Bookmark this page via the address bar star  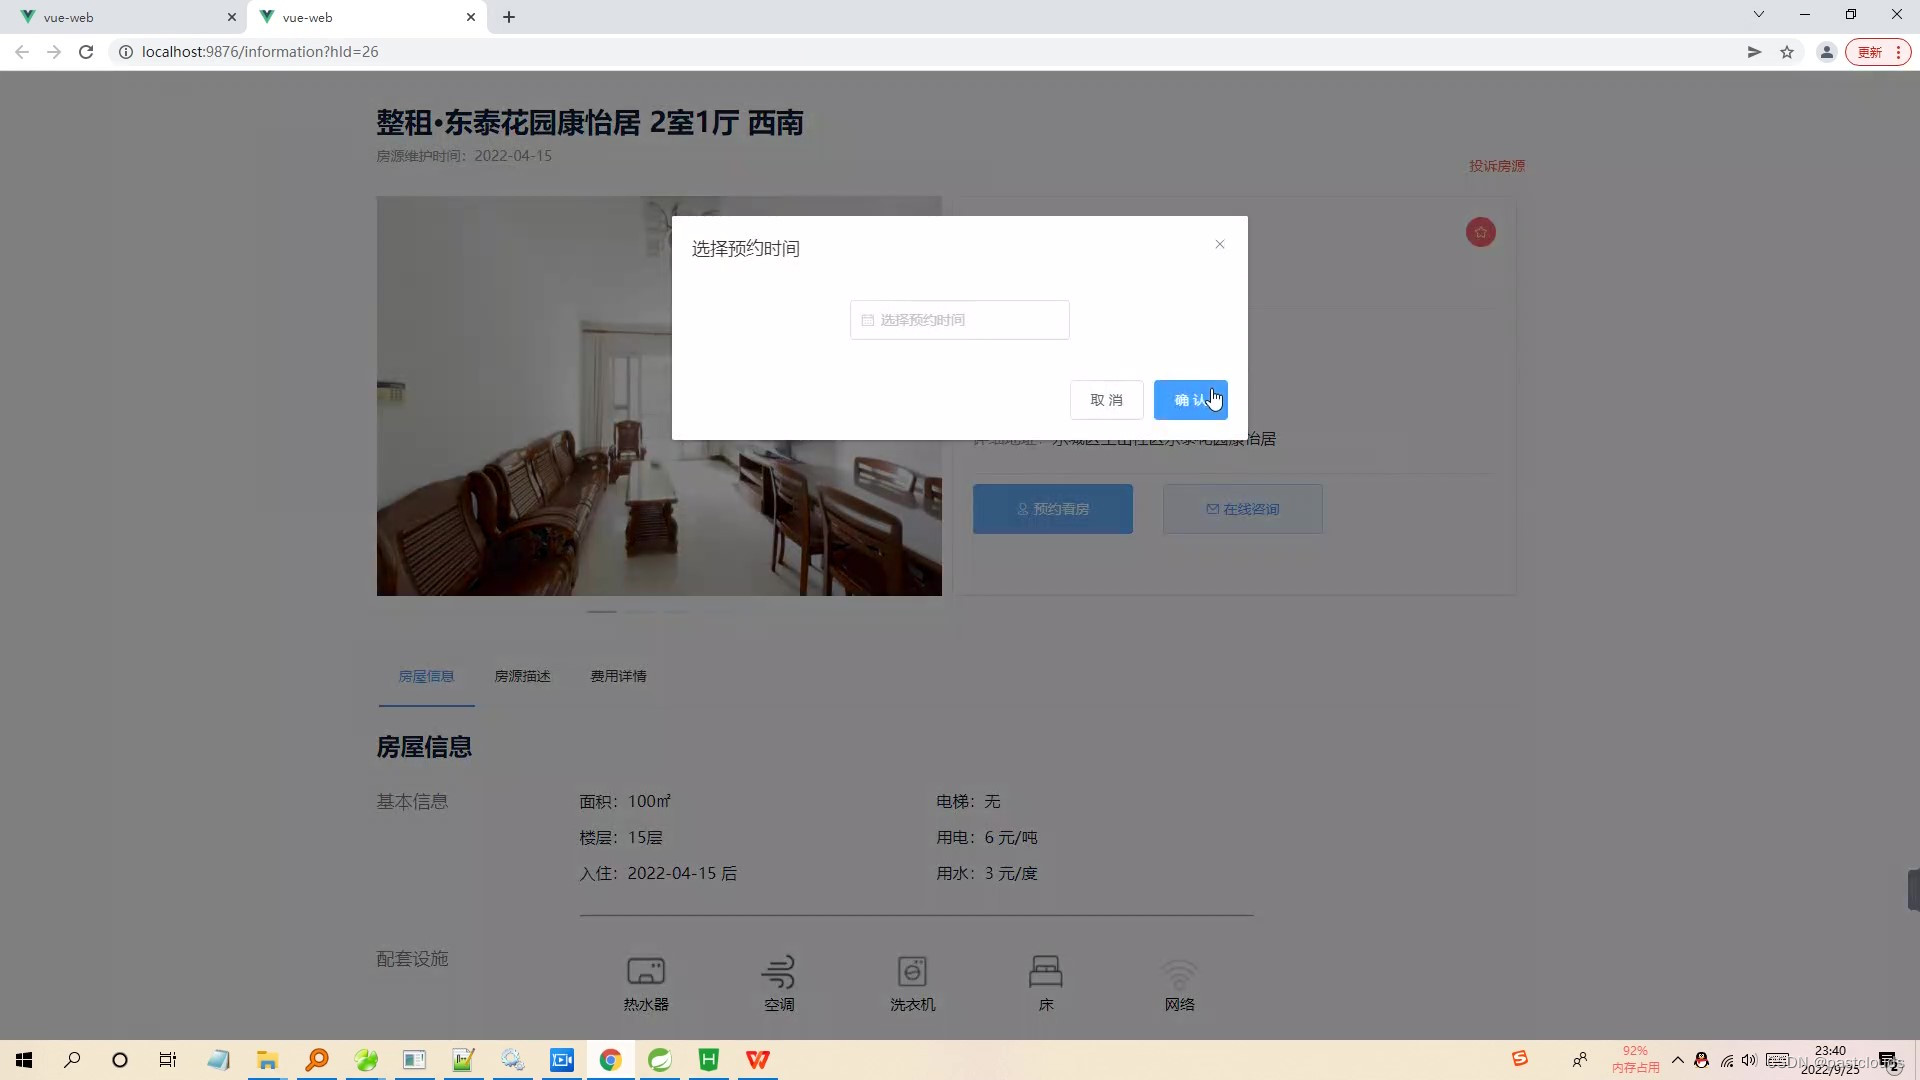tap(1787, 51)
